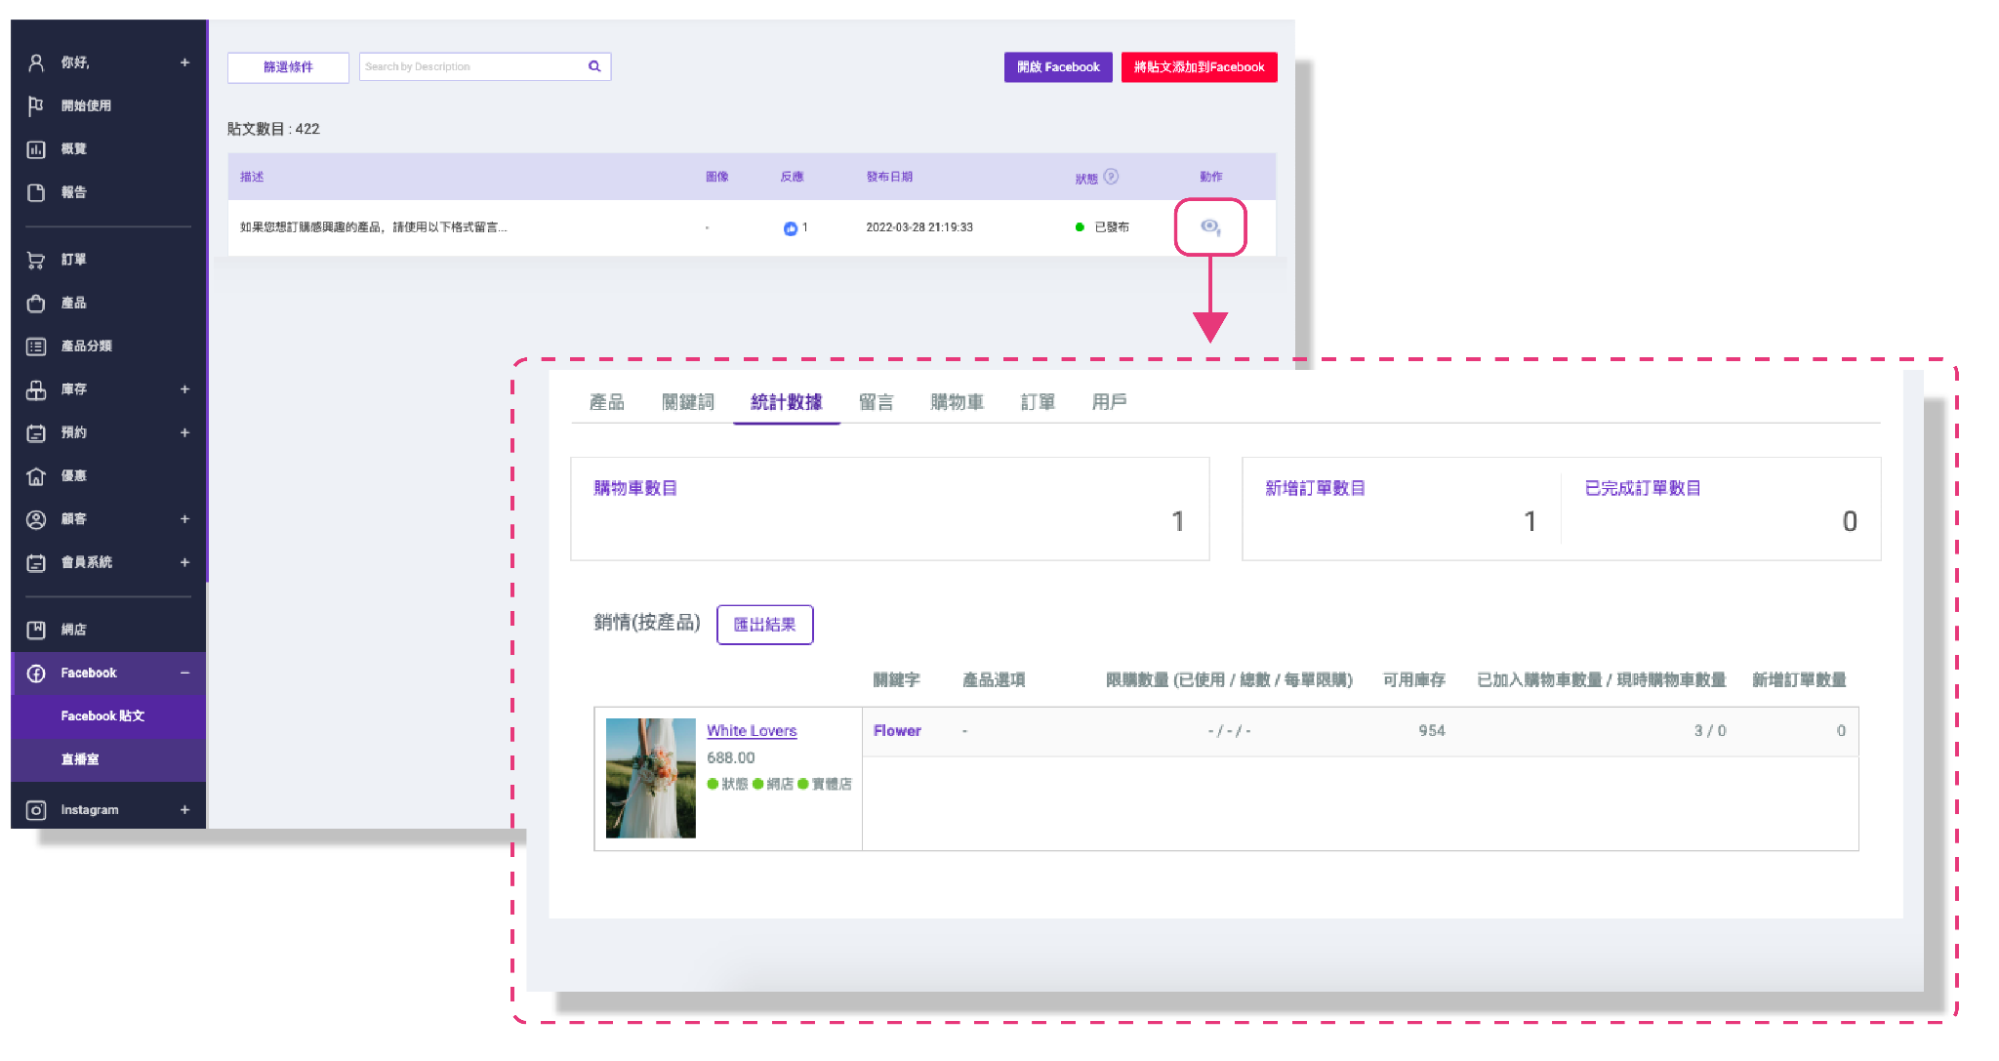Click the 已發布 status label
1999x1061 pixels.
pos(1112,228)
